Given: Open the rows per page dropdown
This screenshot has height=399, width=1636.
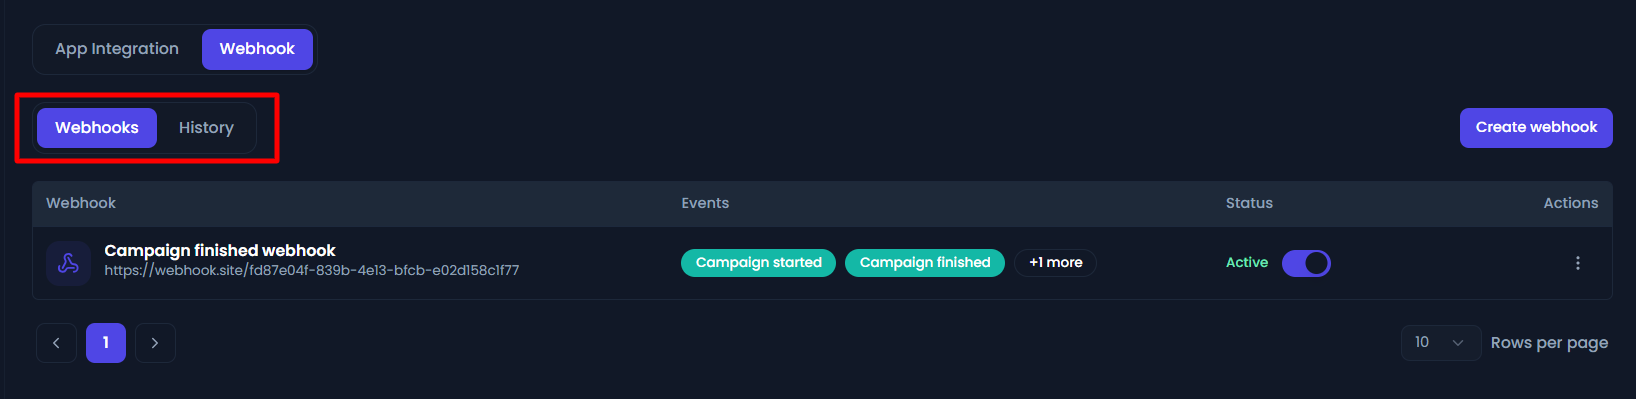Looking at the screenshot, I should [x=1440, y=343].
